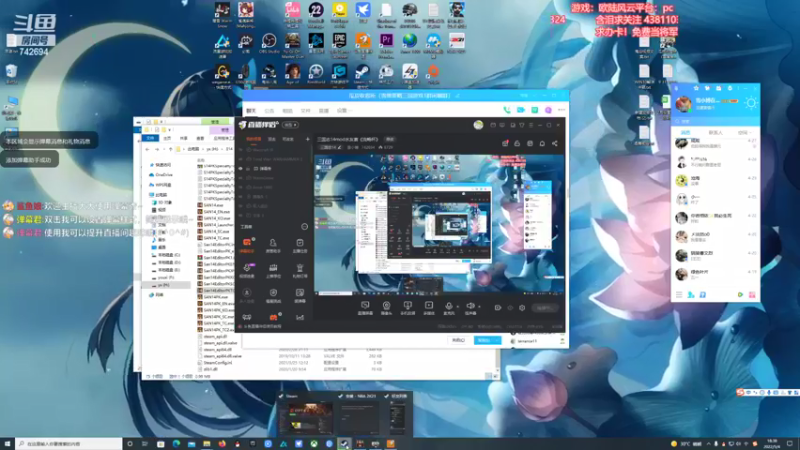This screenshot has height=450, width=800.
Task: Click the speaker icon in streaming control bar
Action: pyautogui.click(x=470, y=308)
